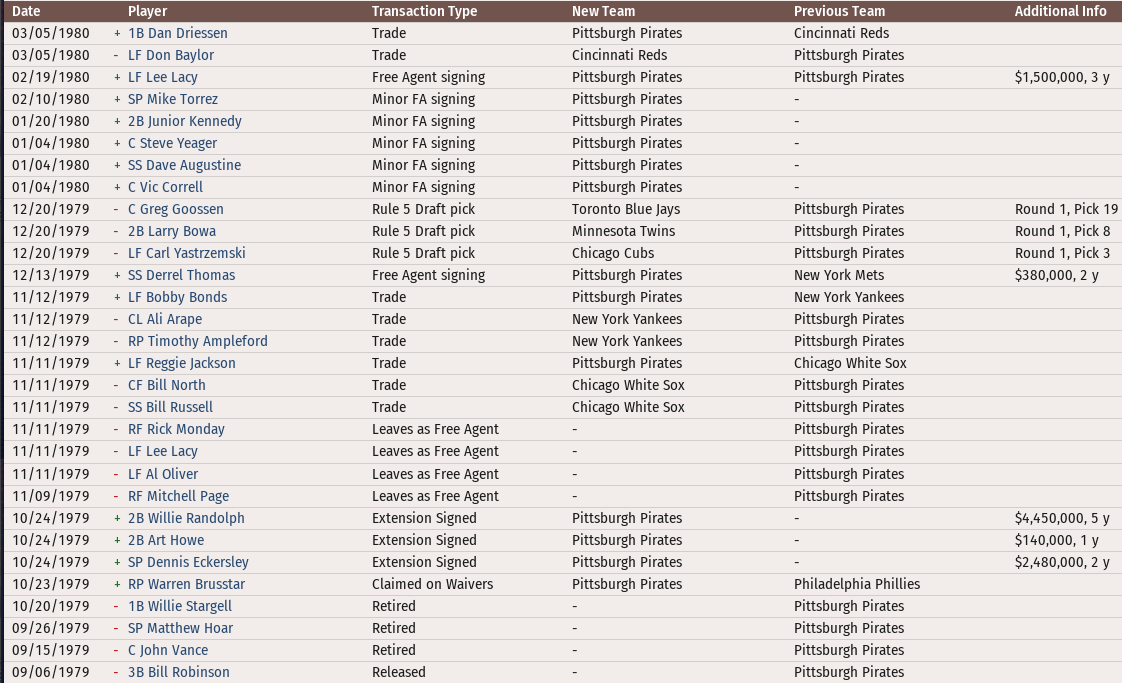Select the 'Released' transaction type cell
Screen dimensions: 1122x686
pos(399,672)
